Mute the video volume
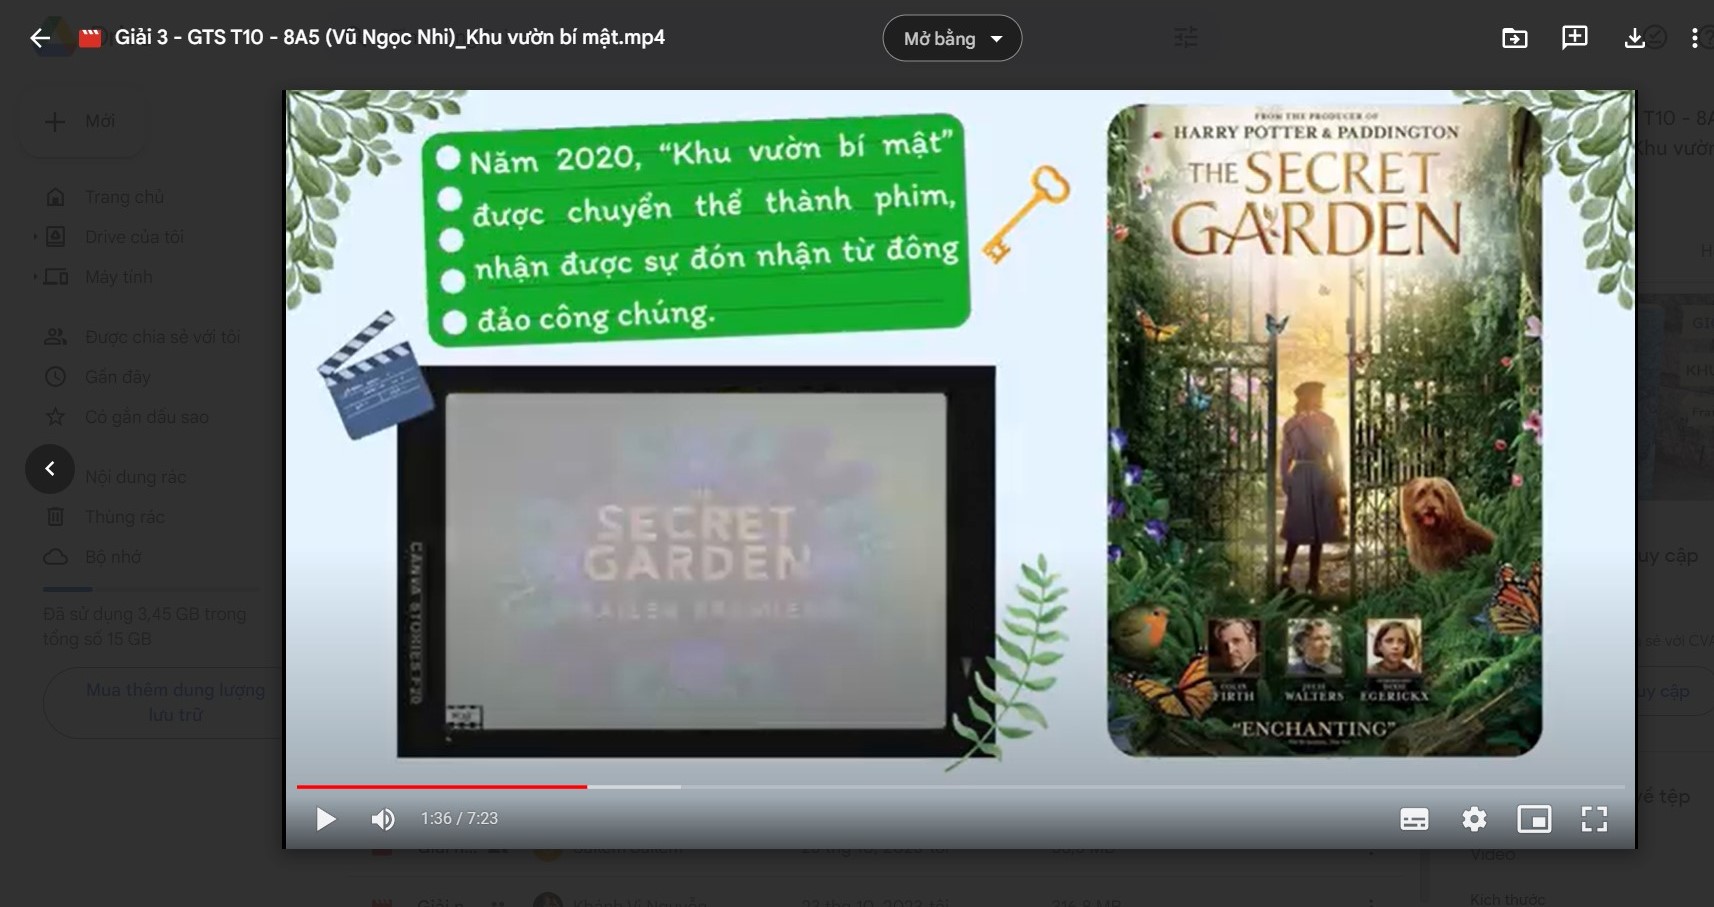Image resolution: width=1714 pixels, height=907 pixels. (383, 819)
